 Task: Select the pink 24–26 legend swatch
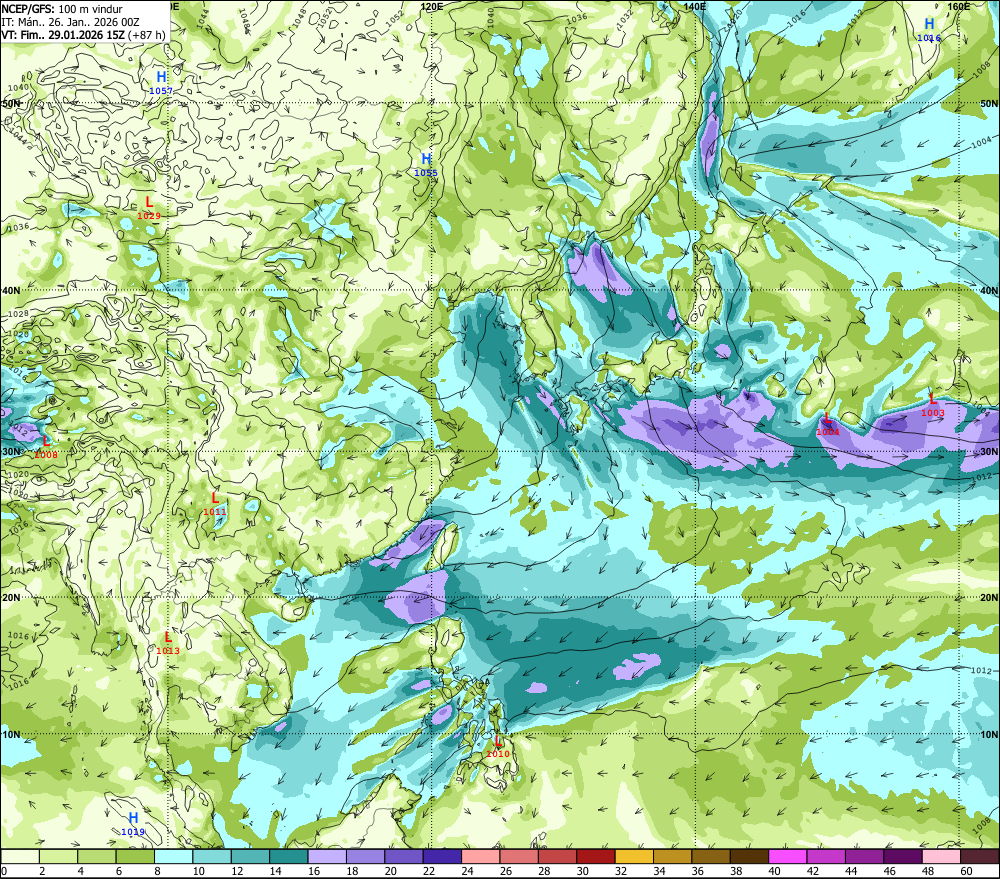point(480,856)
